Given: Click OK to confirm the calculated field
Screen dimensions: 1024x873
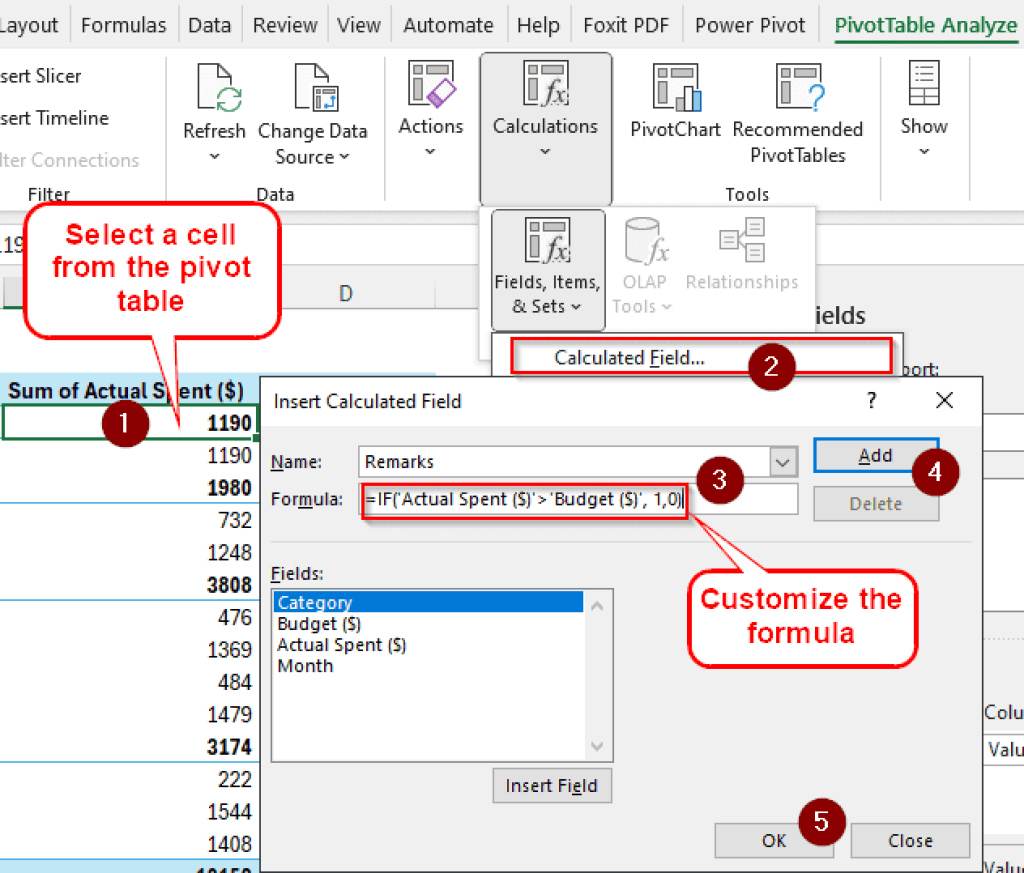Looking at the screenshot, I should click(774, 840).
